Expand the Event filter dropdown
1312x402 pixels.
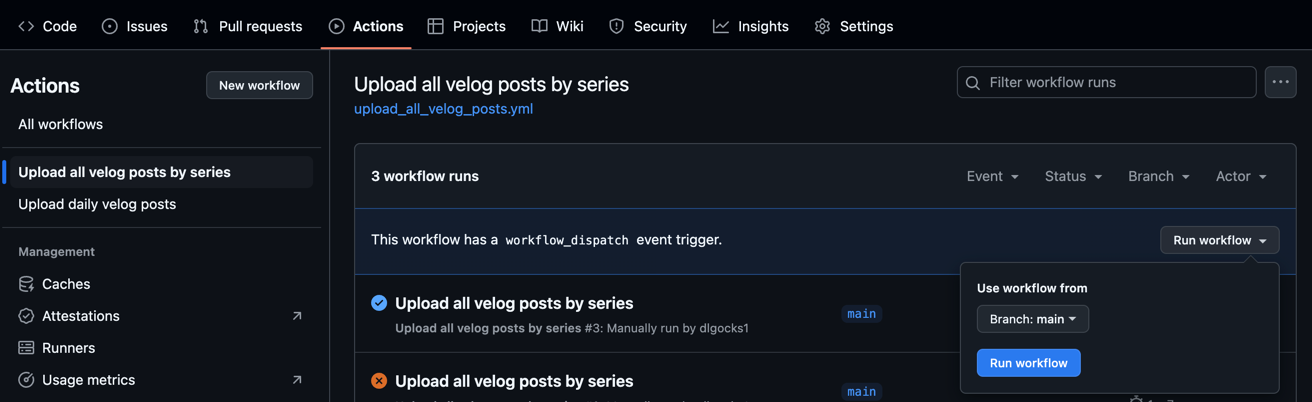tap(992, 176)
